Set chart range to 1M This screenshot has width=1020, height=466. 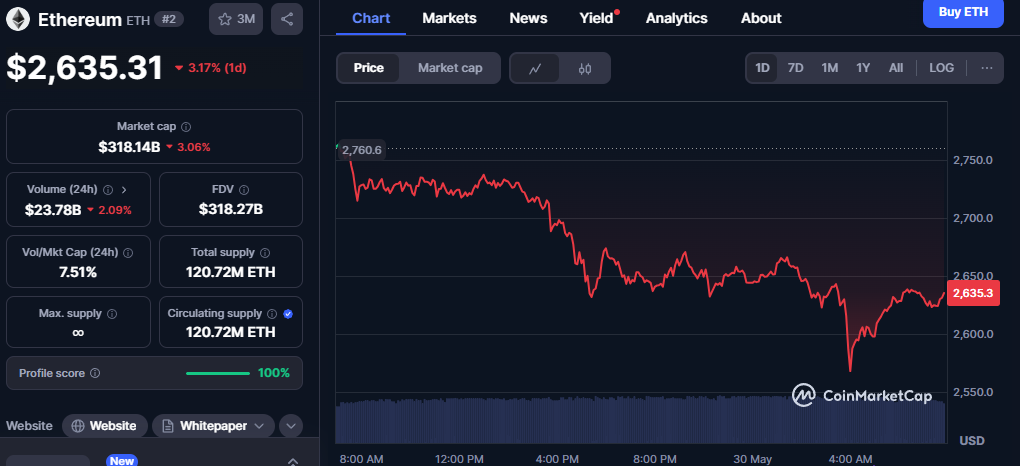(829, 68)
